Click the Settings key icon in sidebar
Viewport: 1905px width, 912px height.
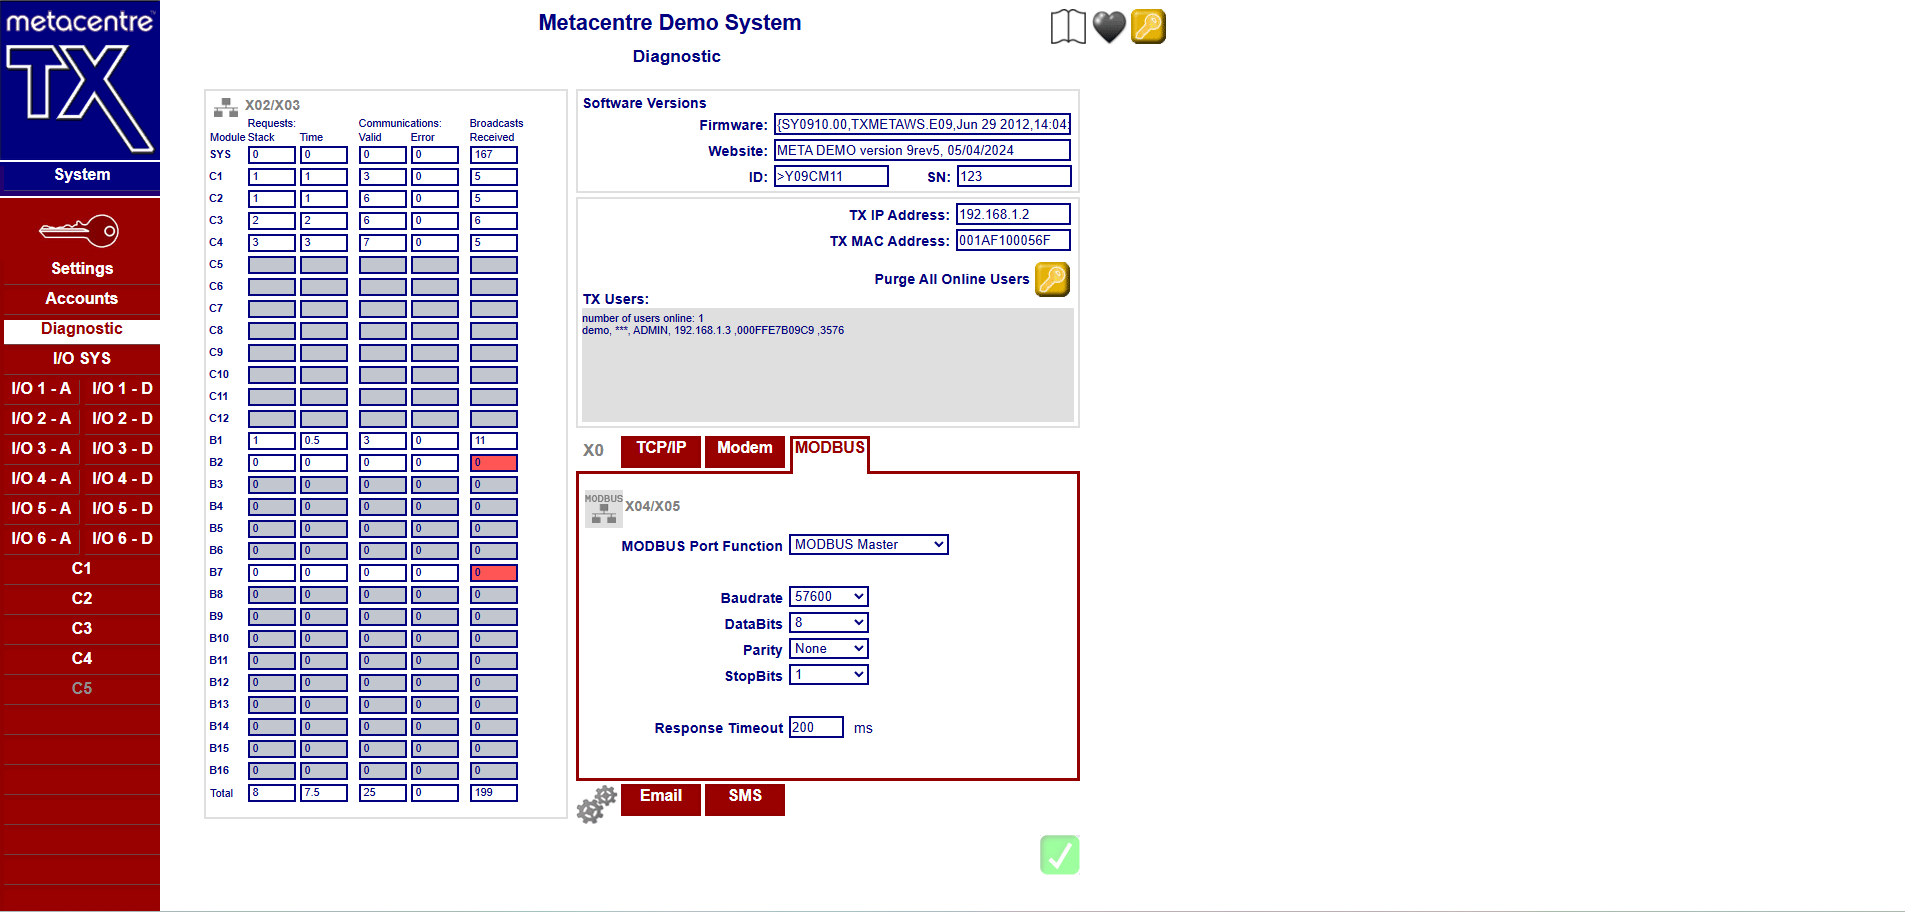80,232
